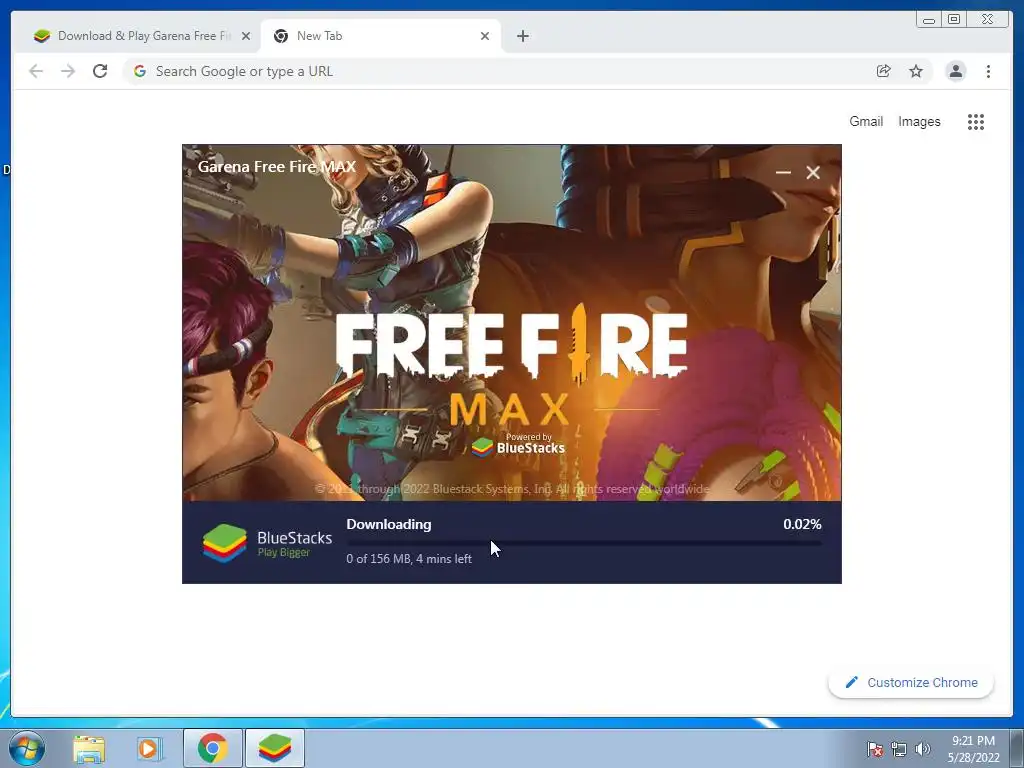Open Chrome's three-dot menu
Image resolution: width=1024 pixels, height=768 pixels.
[988, 71]
